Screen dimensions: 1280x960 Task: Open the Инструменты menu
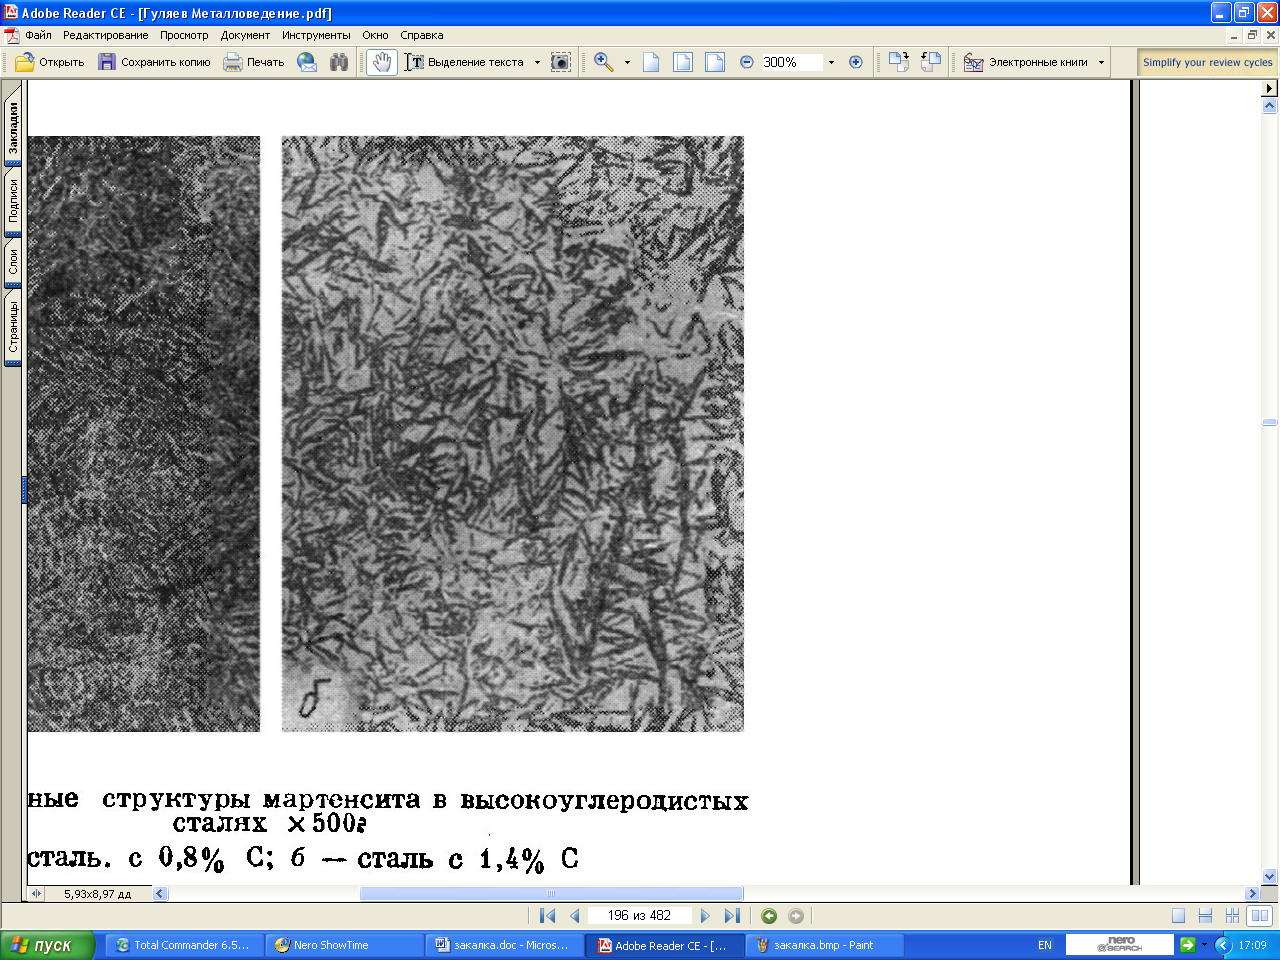(x=316, y=35)
